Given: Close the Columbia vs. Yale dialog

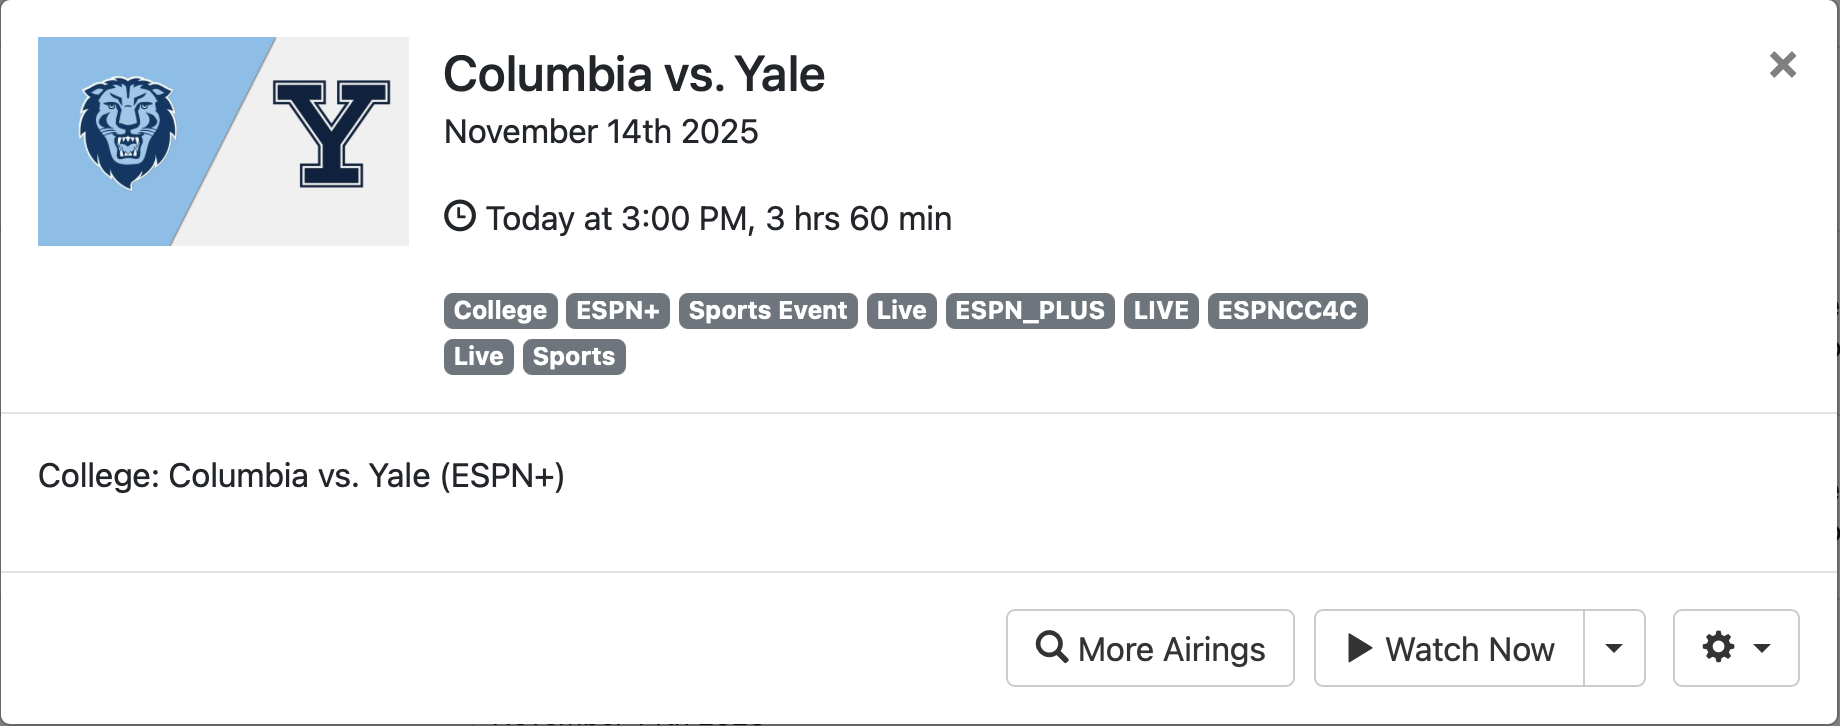Looking at the screenshot, I should pyautogui.click(x=1782, y=65).
